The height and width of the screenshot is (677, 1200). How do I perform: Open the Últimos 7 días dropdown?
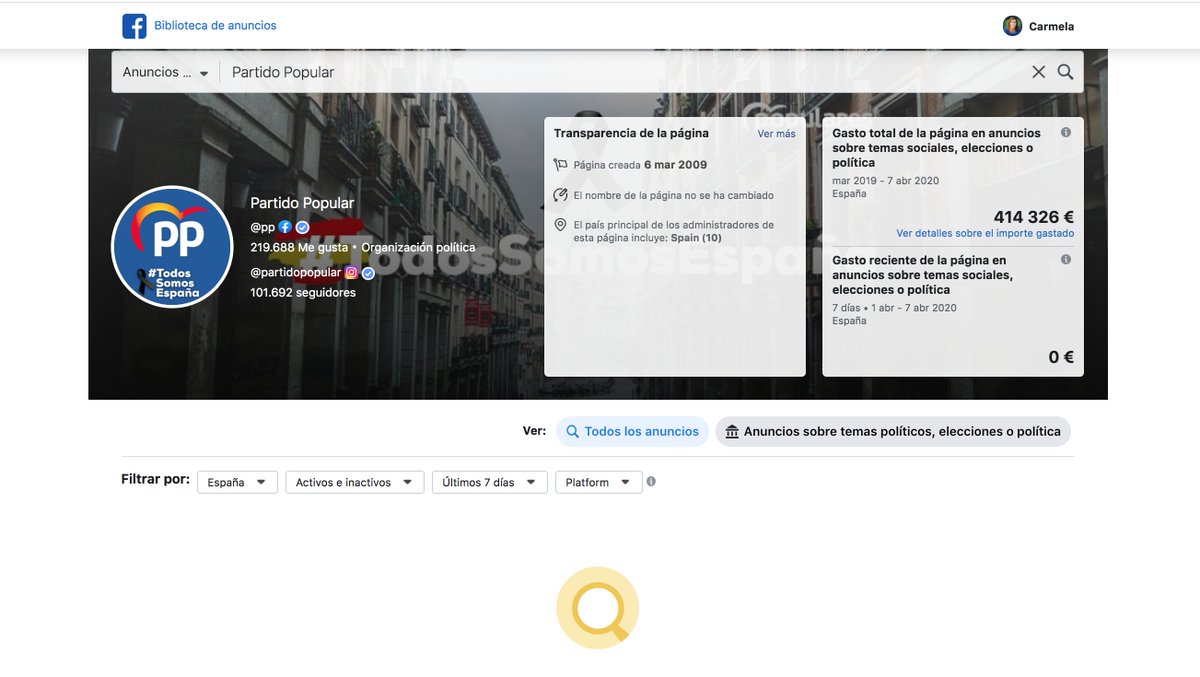click(489, 482)
